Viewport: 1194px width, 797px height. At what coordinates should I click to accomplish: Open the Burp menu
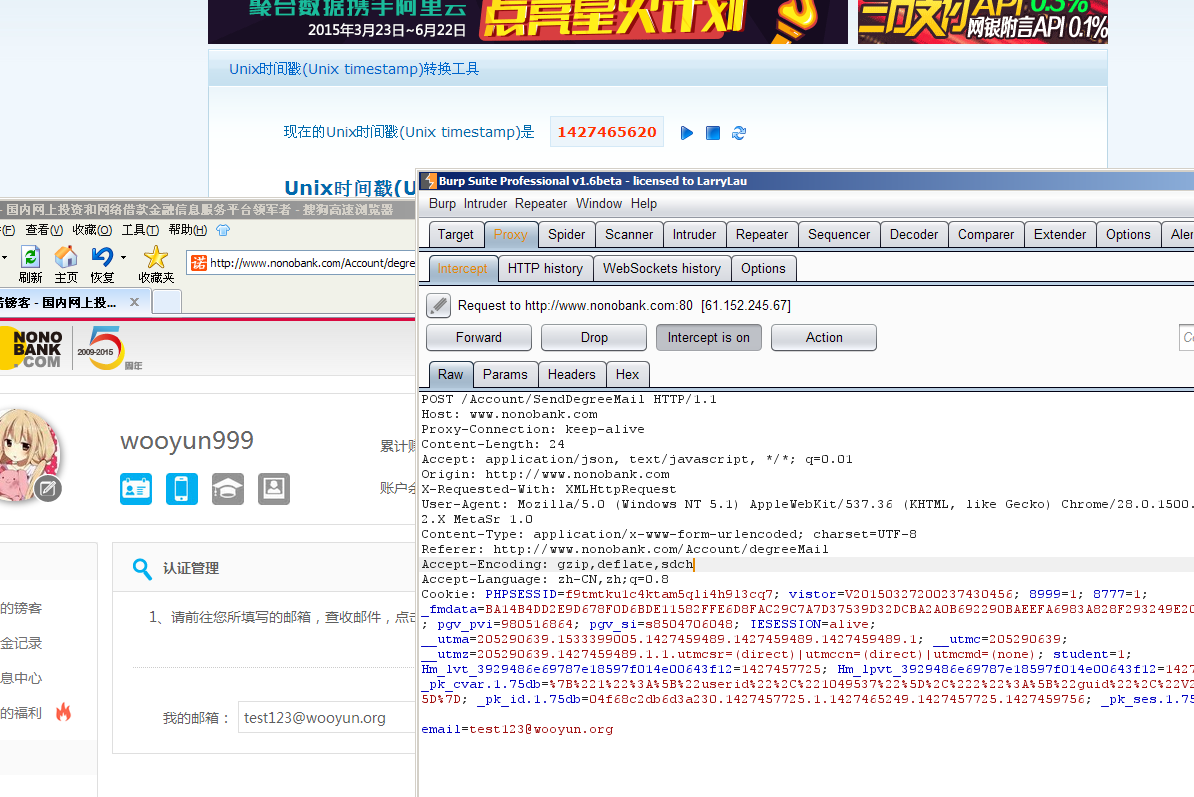442,203
